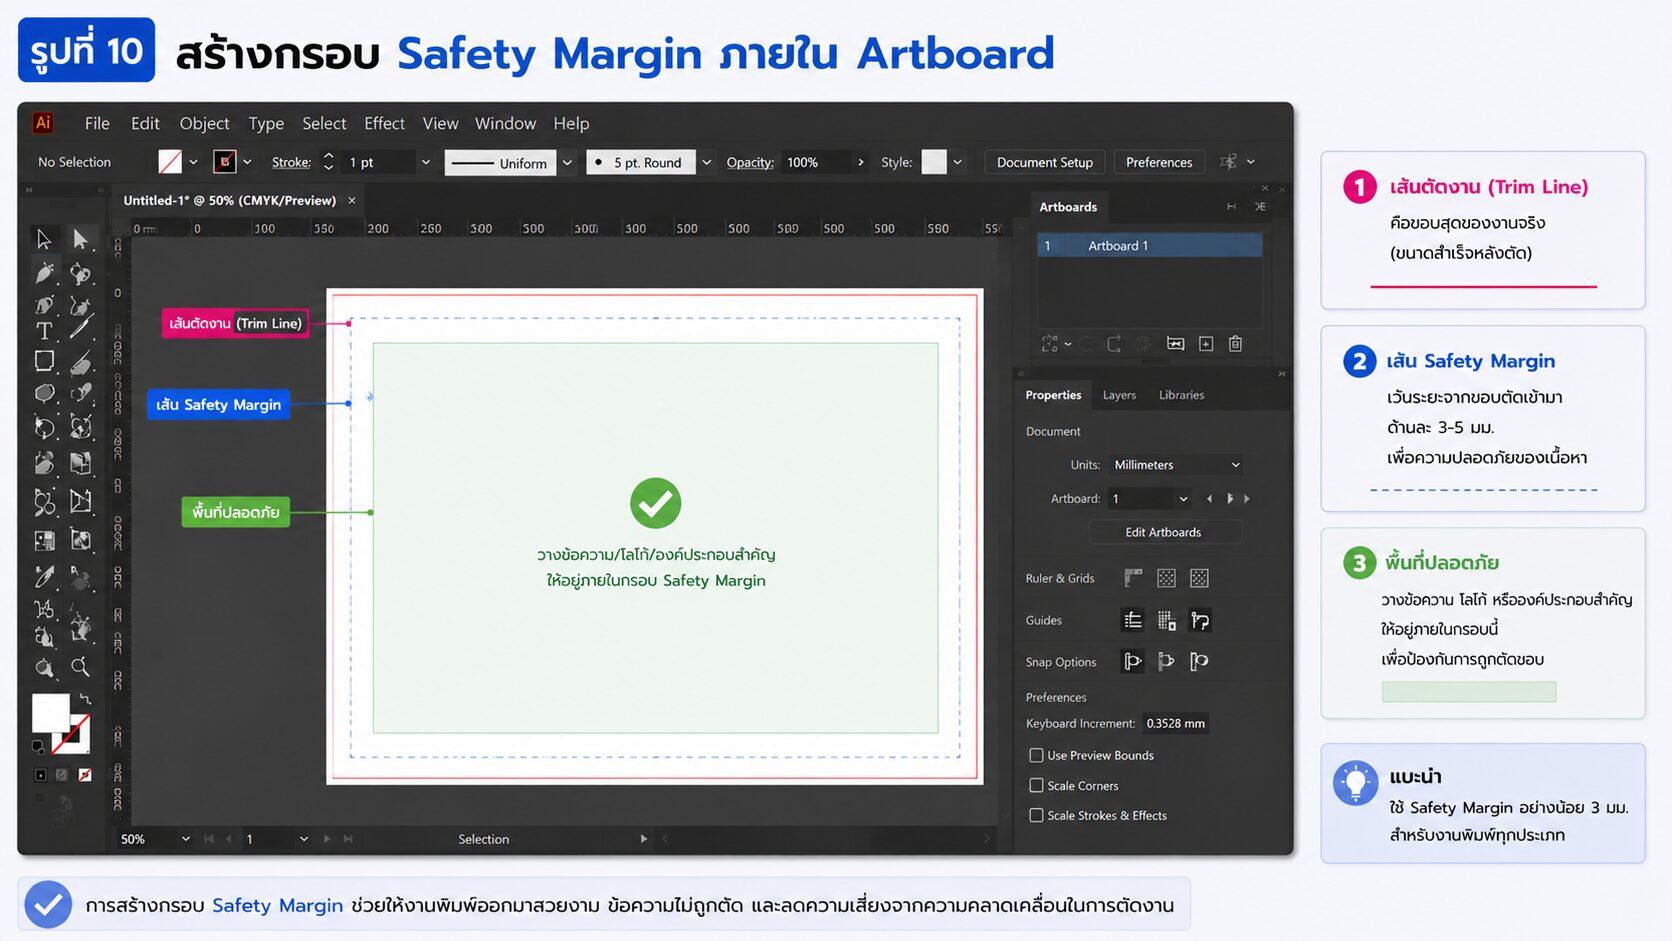
Task: Click the Properties tab
Action: tap(1053, 395)
